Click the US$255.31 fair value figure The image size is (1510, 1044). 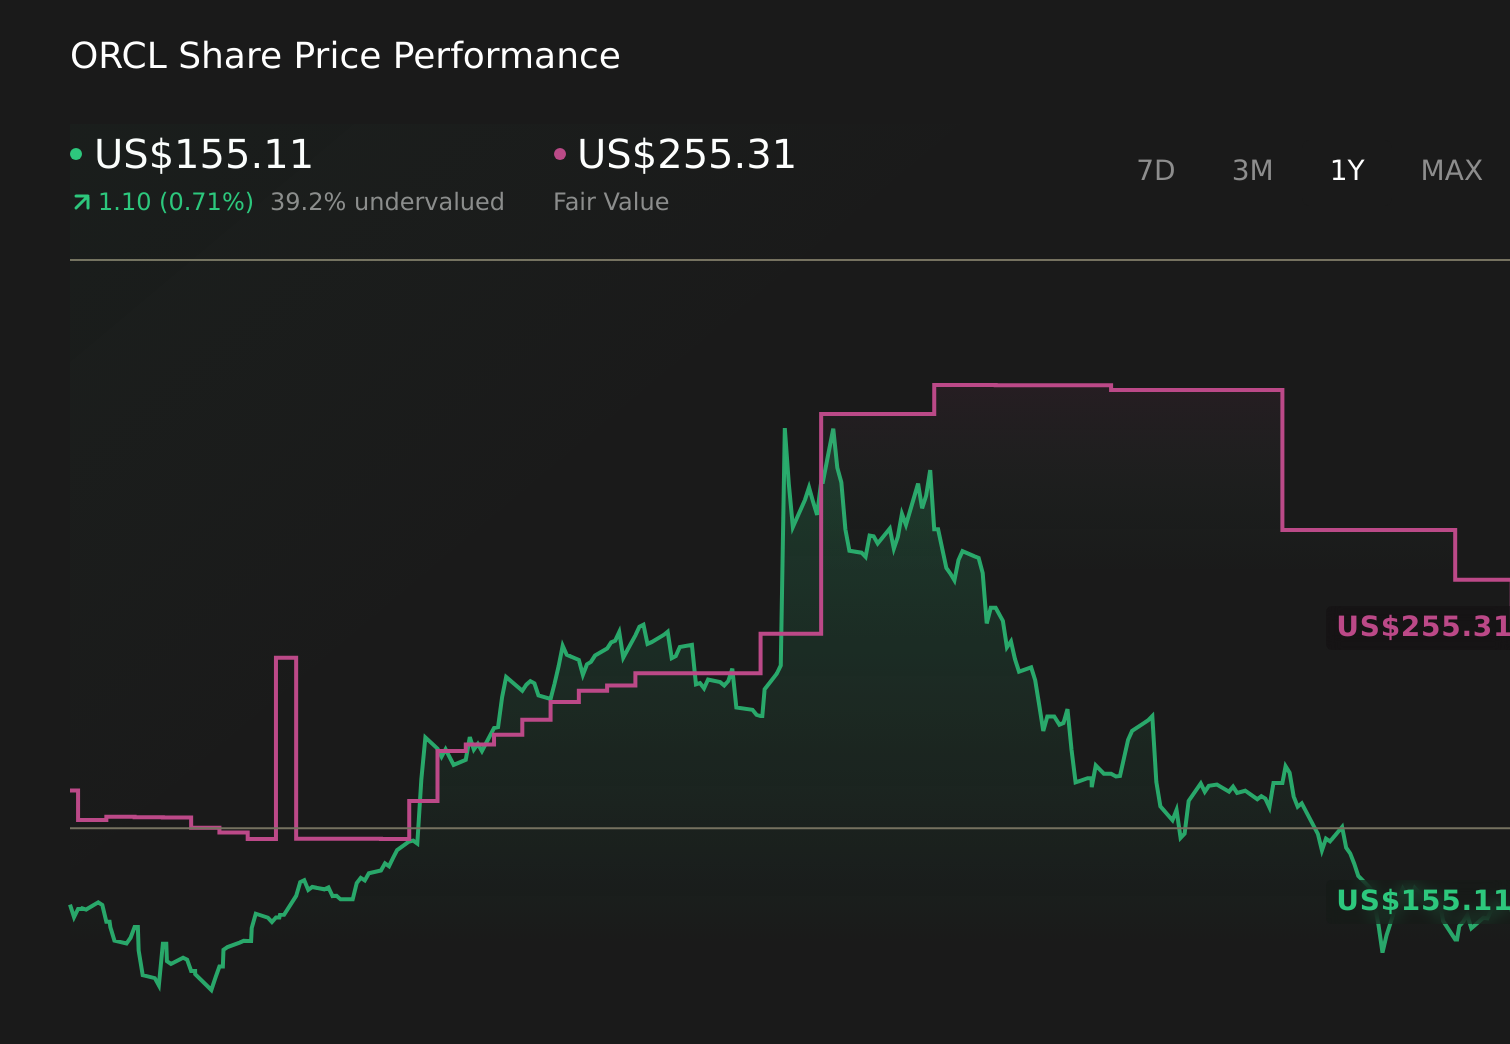click(686, 155)
